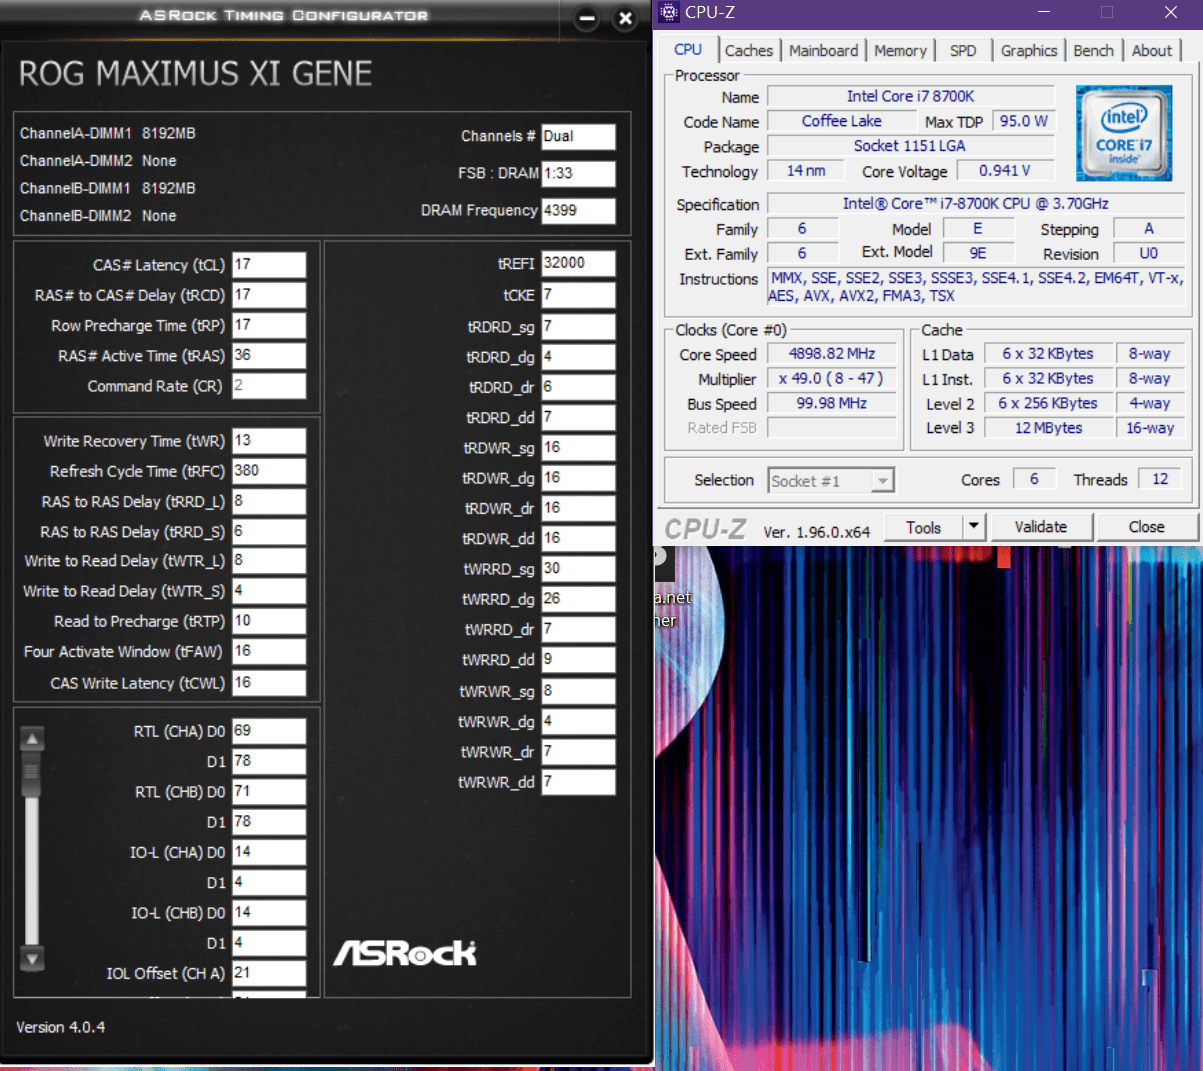
Task: Click the Level 3 cache value 12 MBytes
Action: 1049,428
